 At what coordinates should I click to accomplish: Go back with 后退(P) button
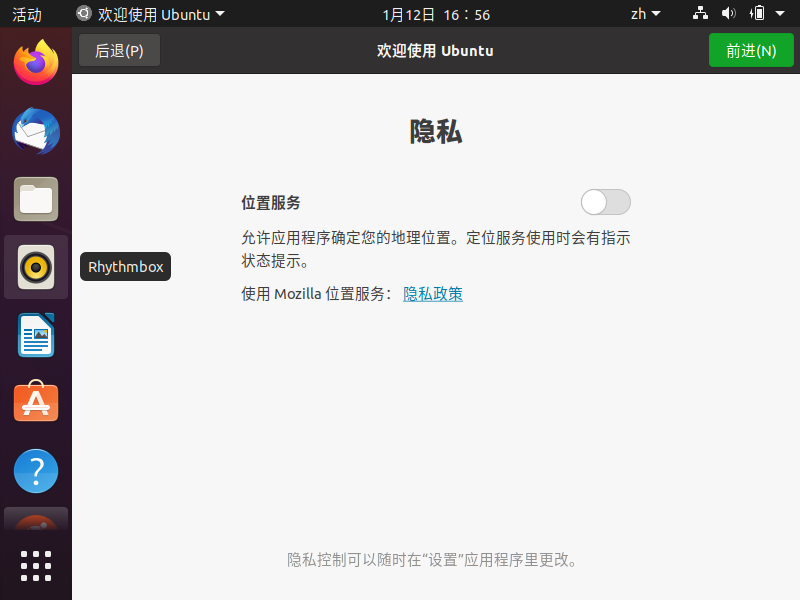(x=119, y=51)
